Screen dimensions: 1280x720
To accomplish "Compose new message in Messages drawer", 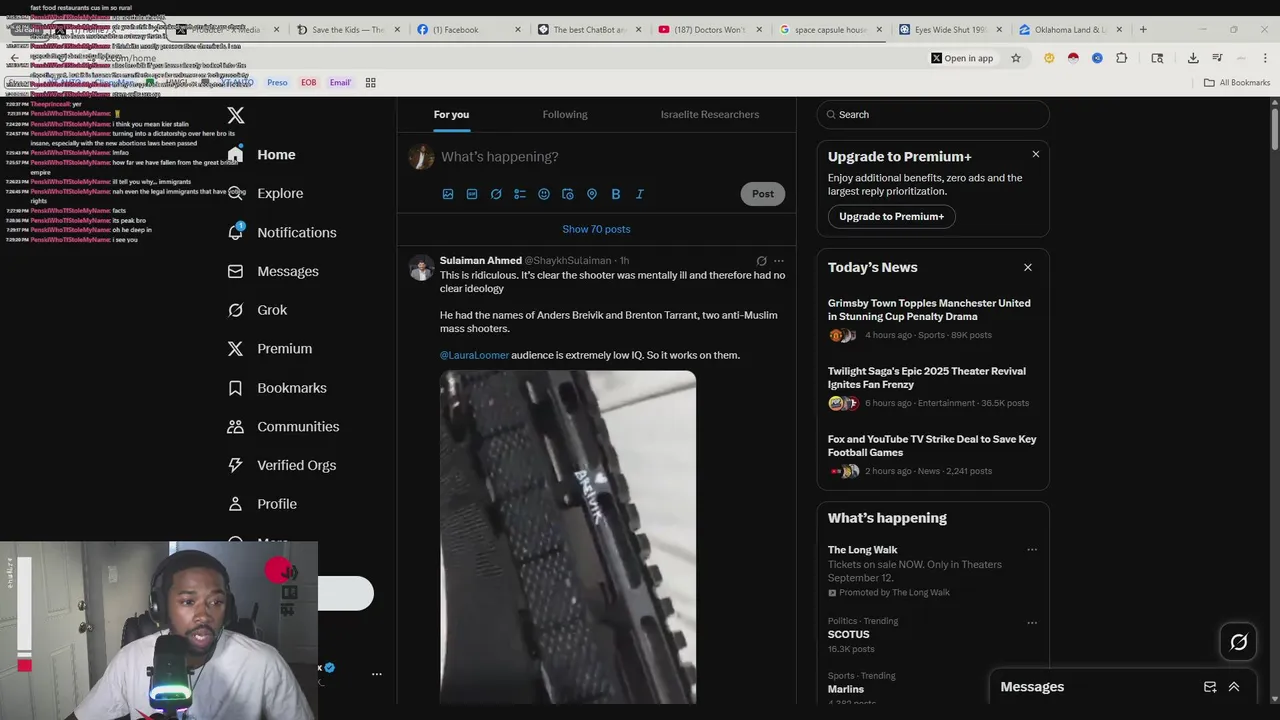I will coord(1210,687).
